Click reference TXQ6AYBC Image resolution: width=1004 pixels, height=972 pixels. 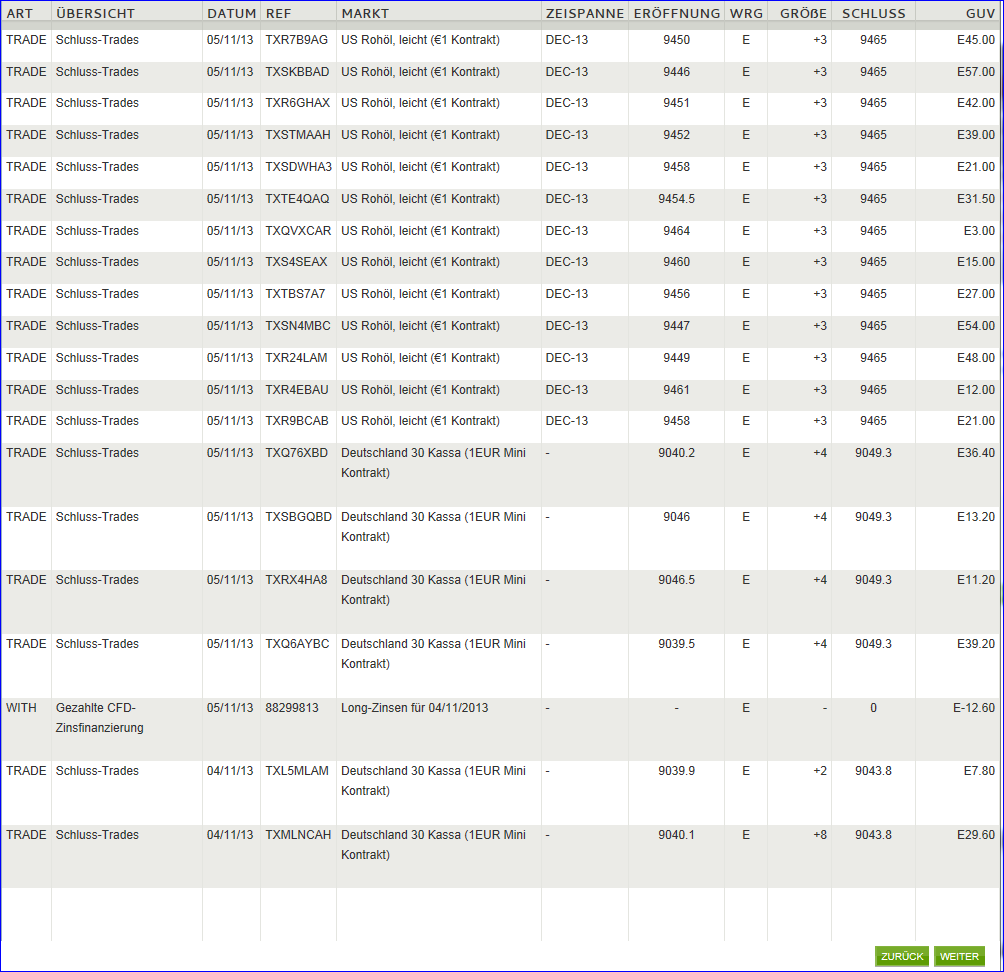coord(297,644)
